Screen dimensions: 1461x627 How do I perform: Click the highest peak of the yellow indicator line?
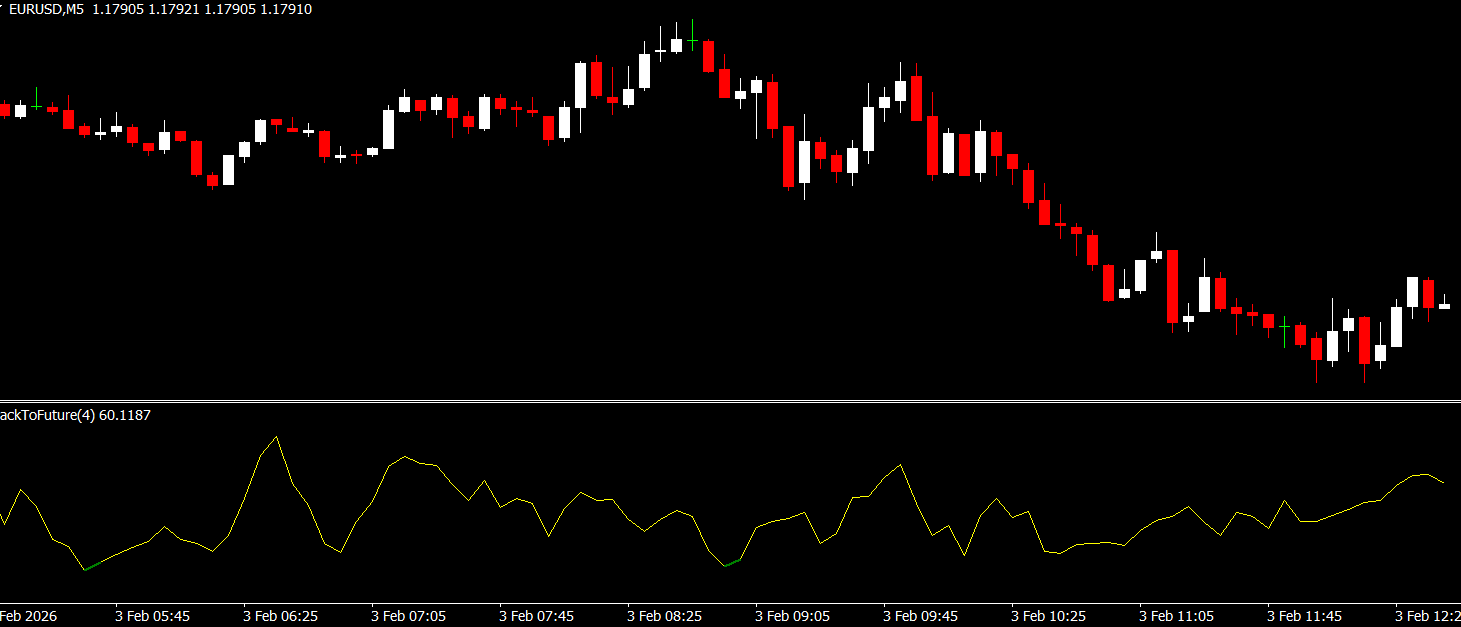pos(276,437)
